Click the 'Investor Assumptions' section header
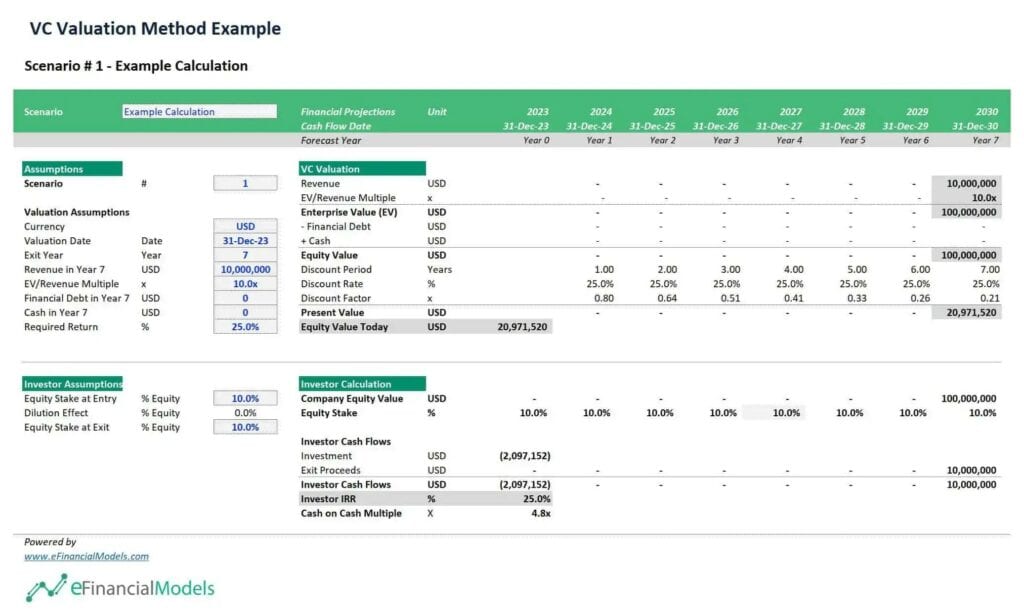The width and height of the screenshot is (1024, 613). click(72, 384)
